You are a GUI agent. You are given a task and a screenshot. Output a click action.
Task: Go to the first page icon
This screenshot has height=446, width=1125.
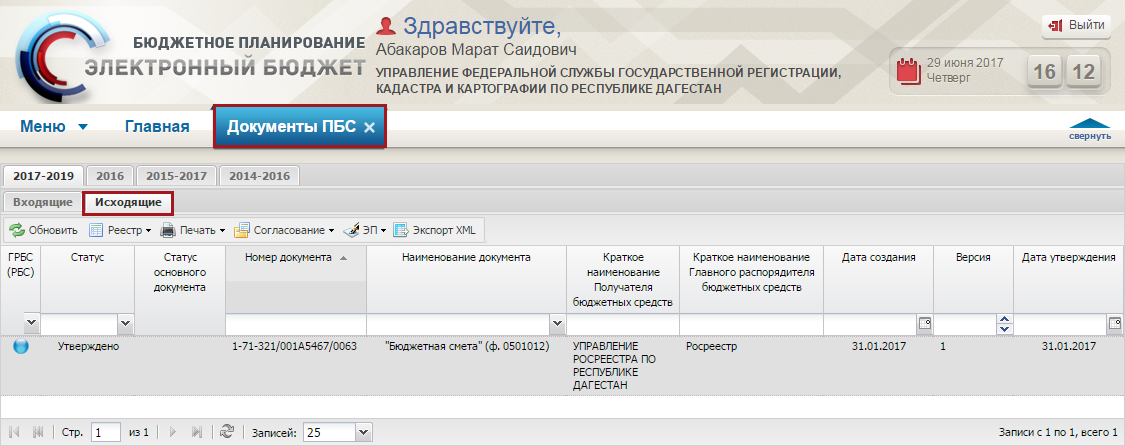tap(14, 432)
